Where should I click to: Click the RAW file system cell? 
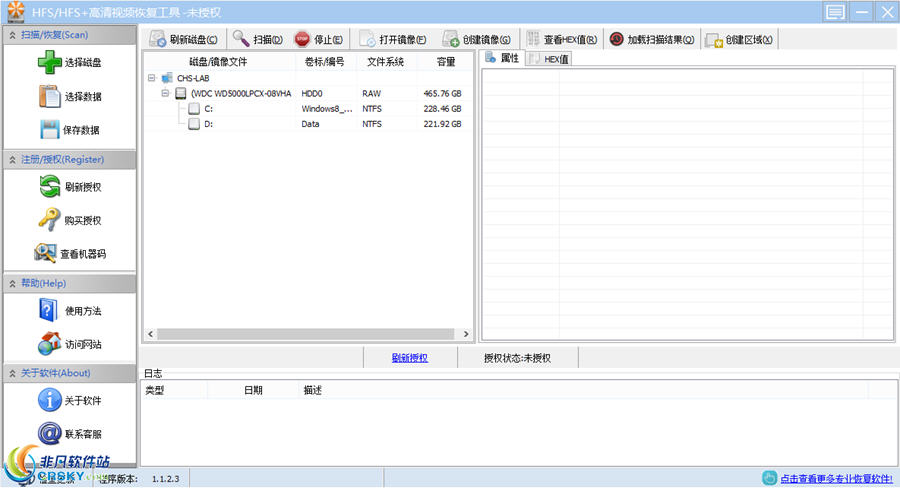click(x=371, y=93)
